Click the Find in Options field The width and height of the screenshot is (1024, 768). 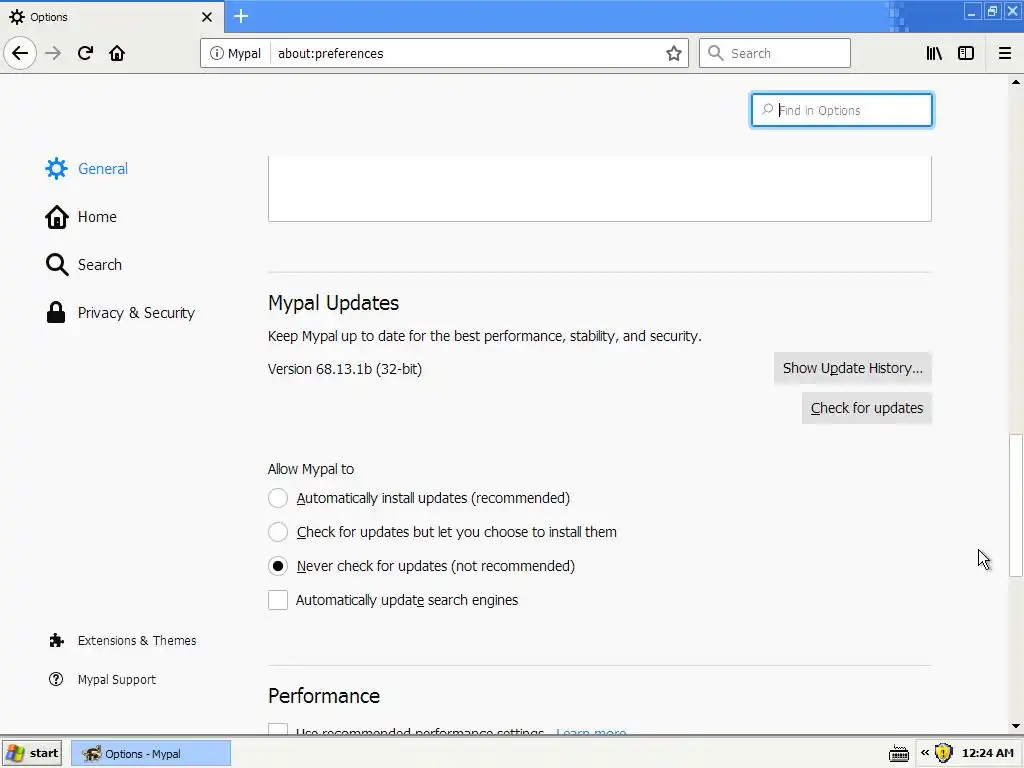(842, 110)
